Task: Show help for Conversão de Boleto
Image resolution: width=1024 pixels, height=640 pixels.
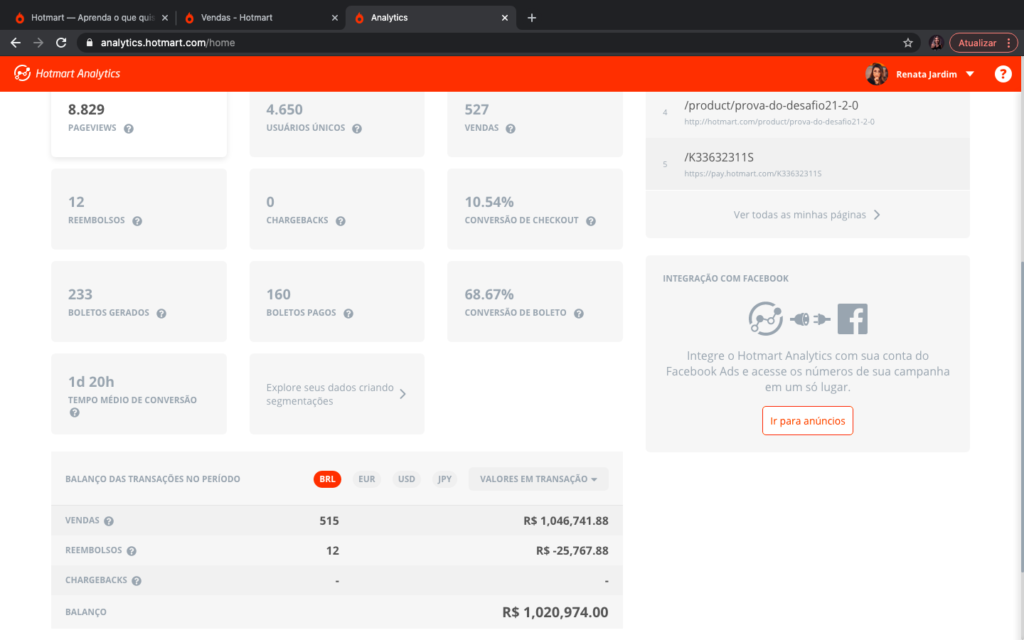Action: [579, 313]
